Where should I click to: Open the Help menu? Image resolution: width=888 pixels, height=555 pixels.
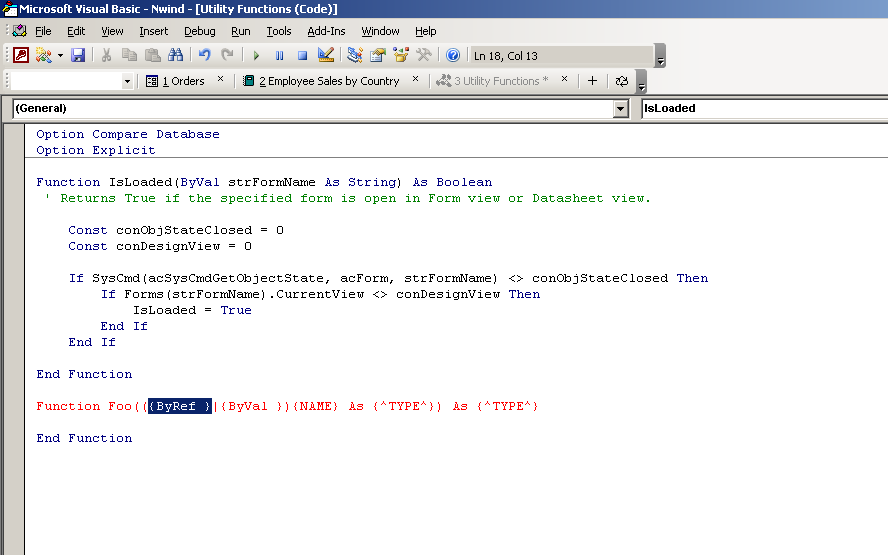[x=425, y=31]
